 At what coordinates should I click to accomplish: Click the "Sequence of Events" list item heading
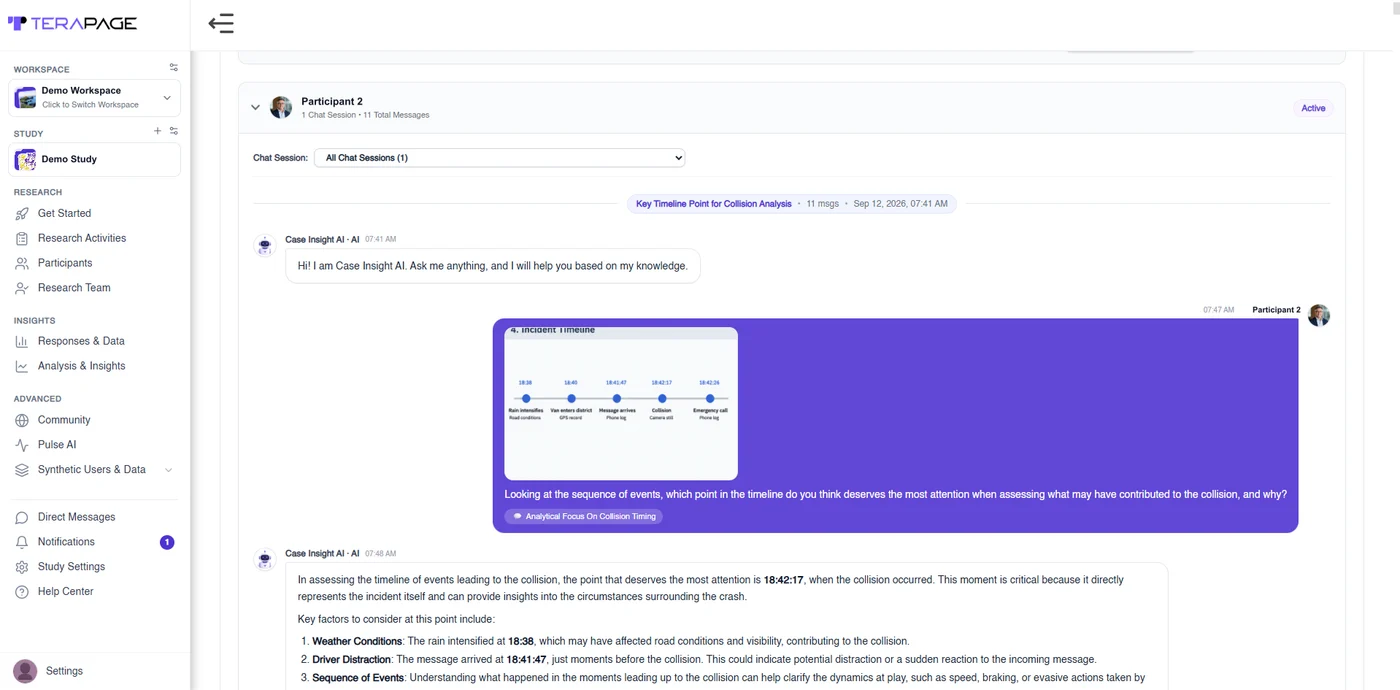point(358,678)
